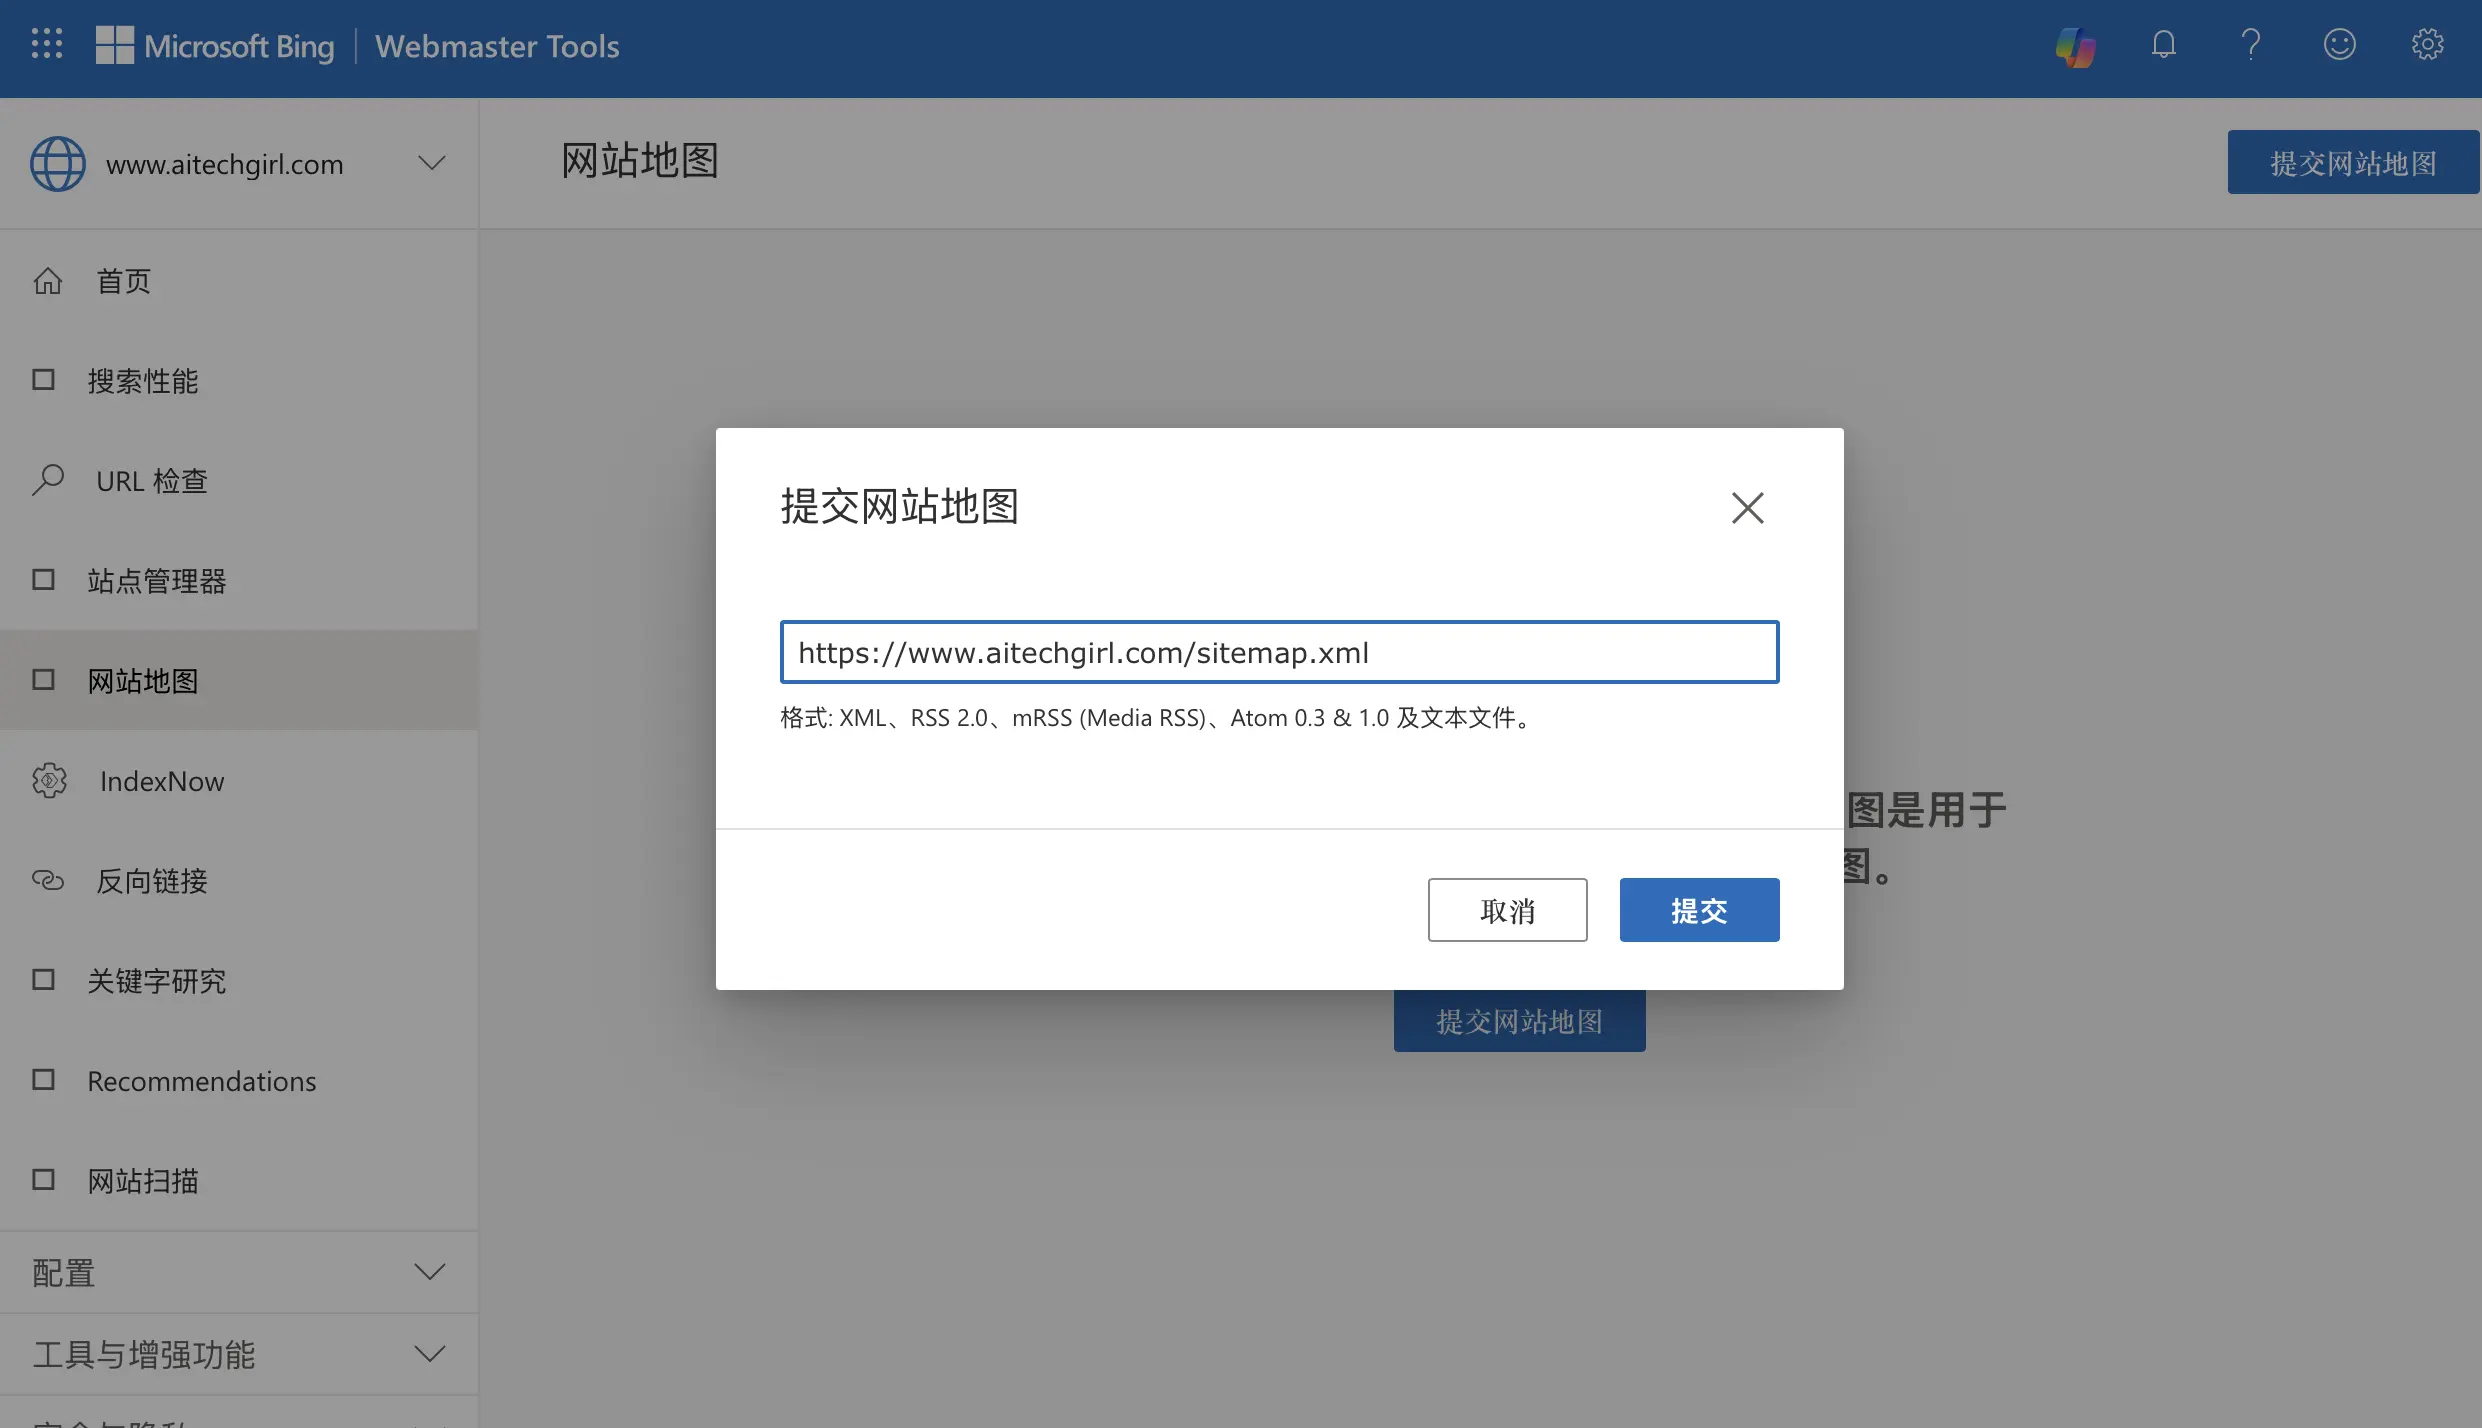Click the Webmaster Tools title link
This screenshot has height=1428, width=2482.
[497, 46]
